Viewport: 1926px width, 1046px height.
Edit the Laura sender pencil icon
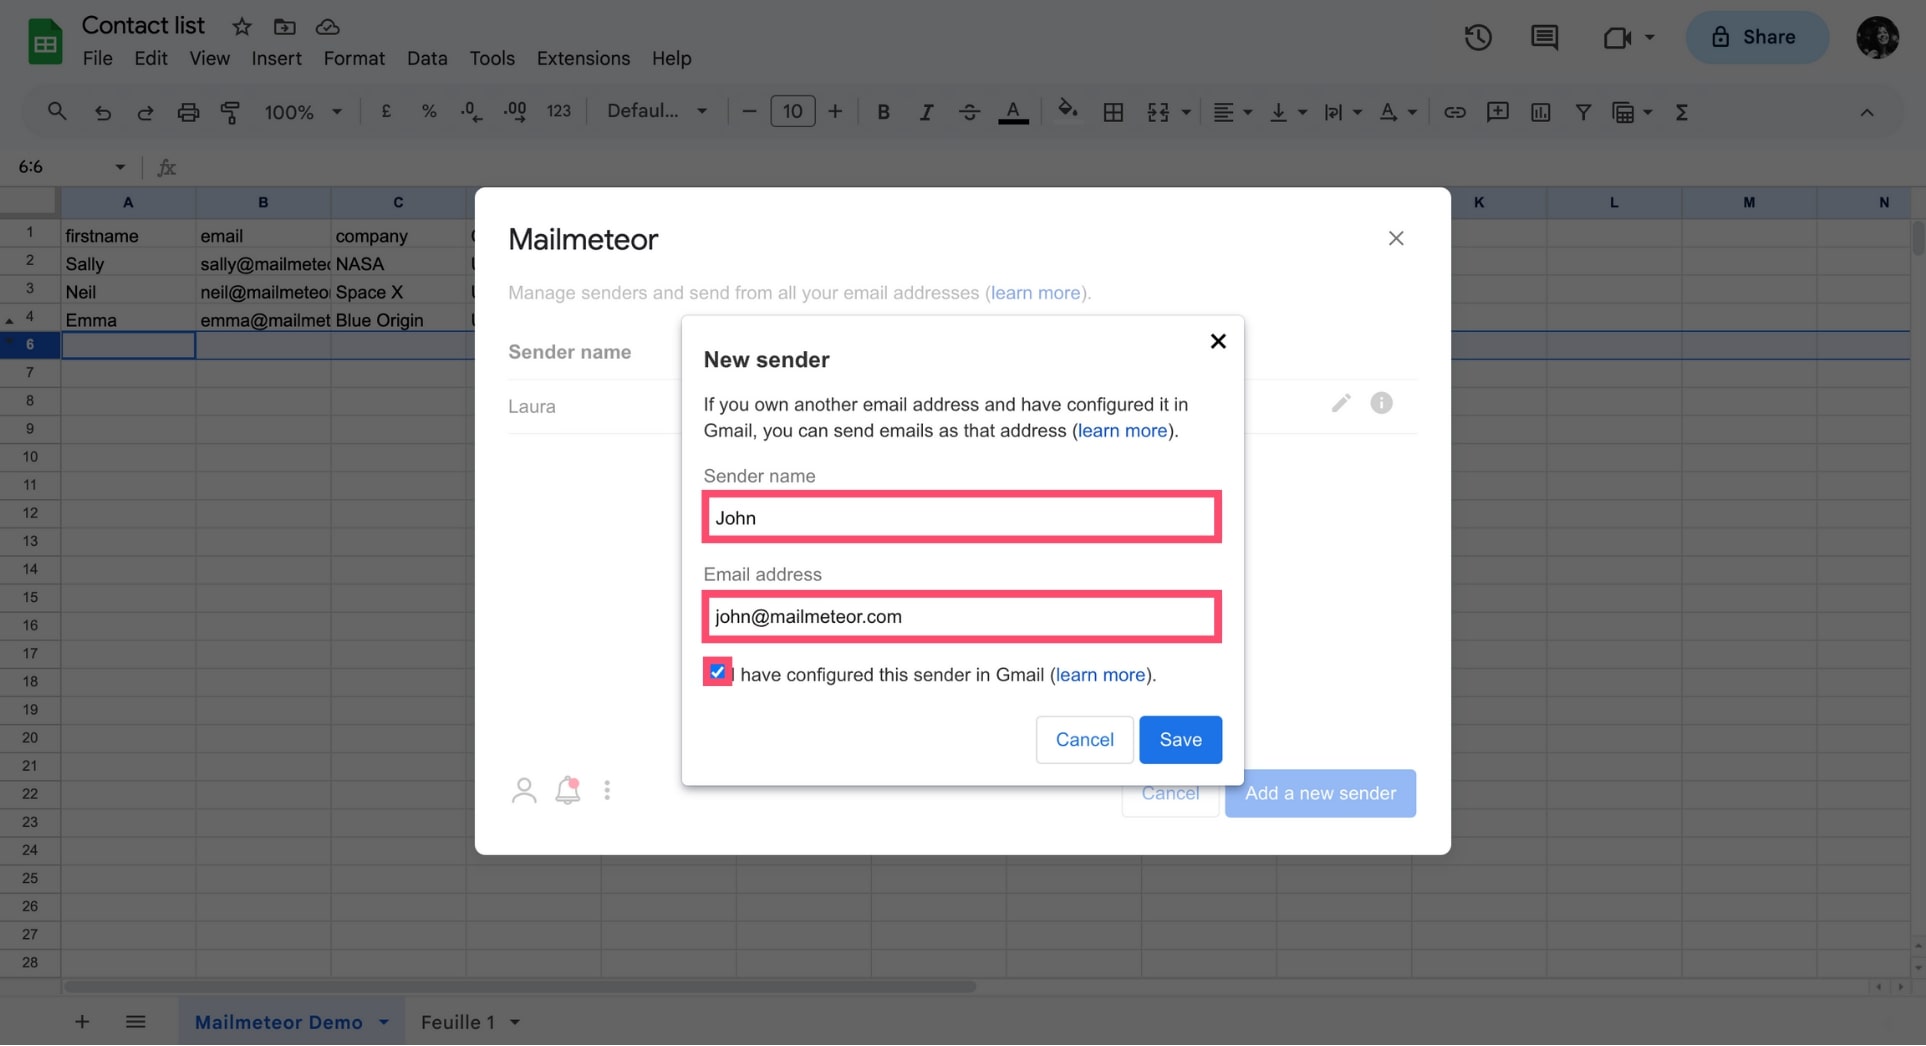[x=1341, y=403]
